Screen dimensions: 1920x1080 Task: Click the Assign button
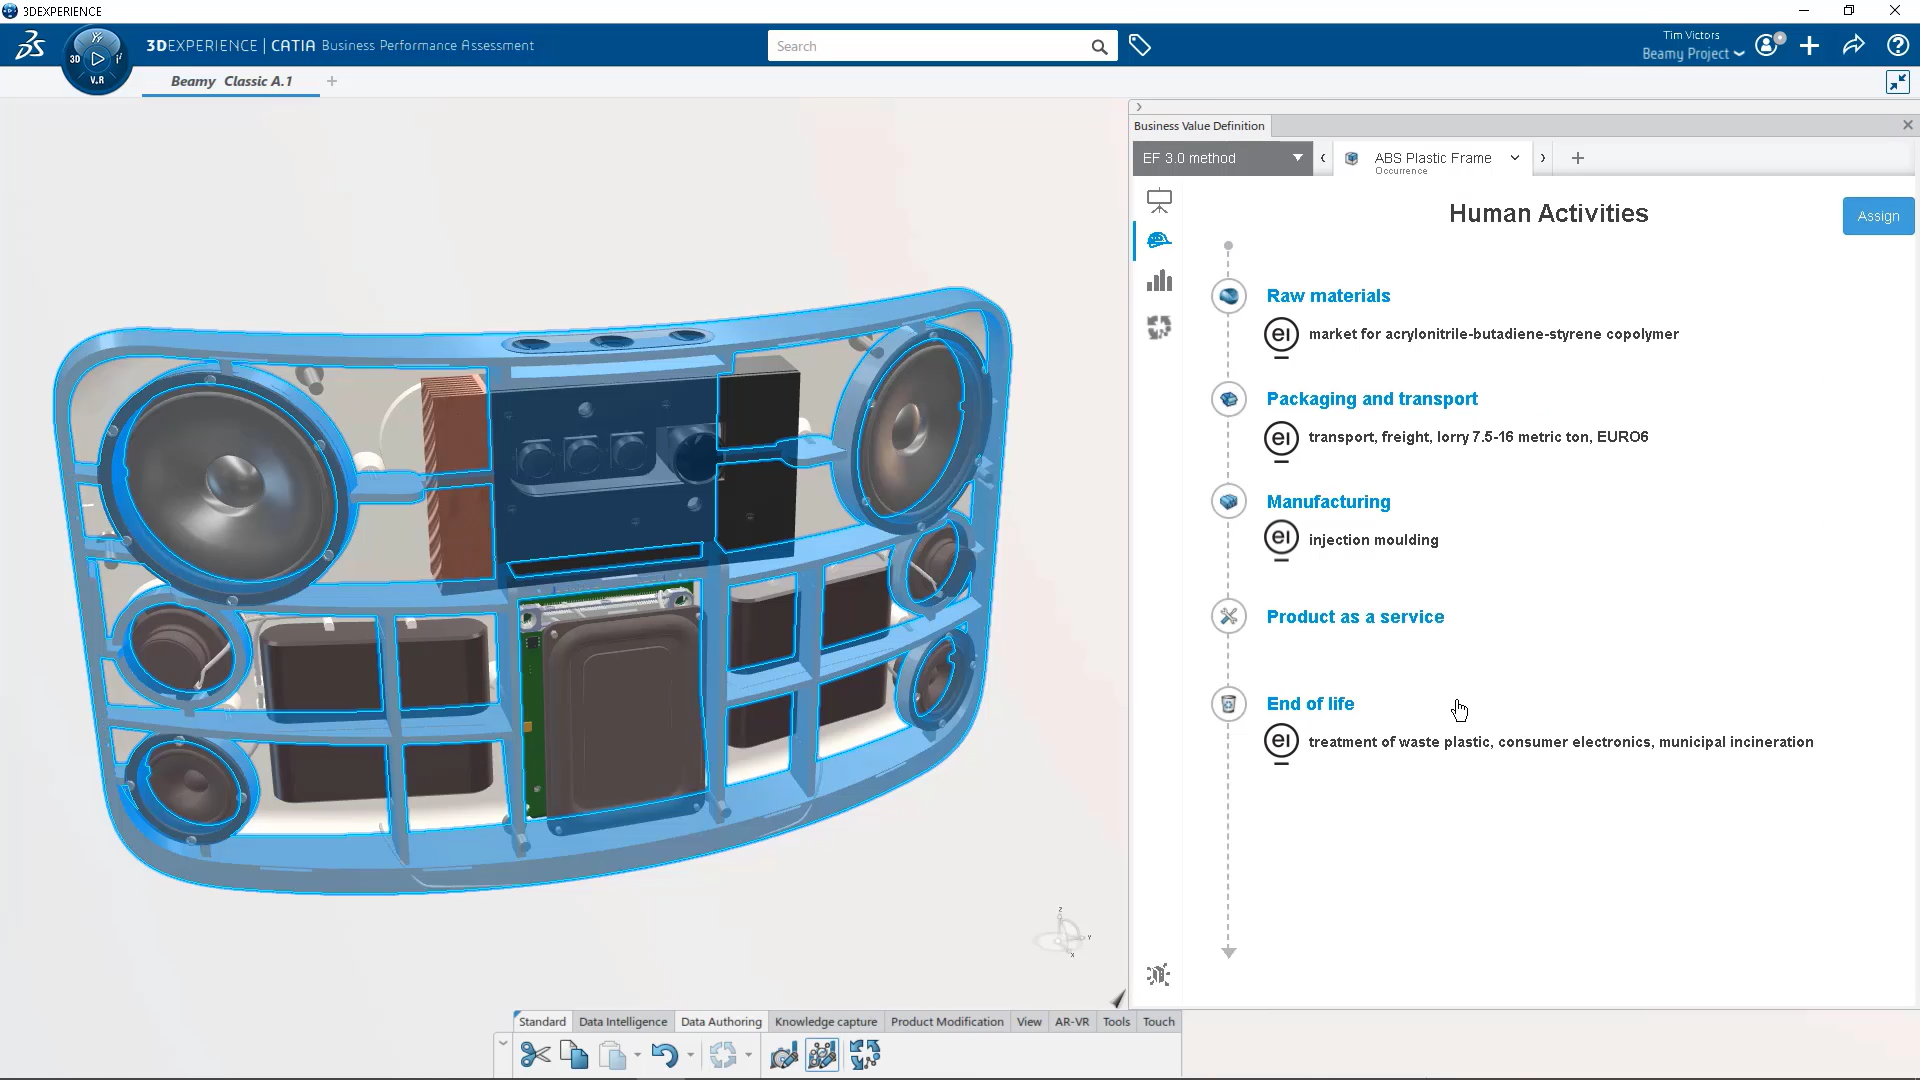1877,216
